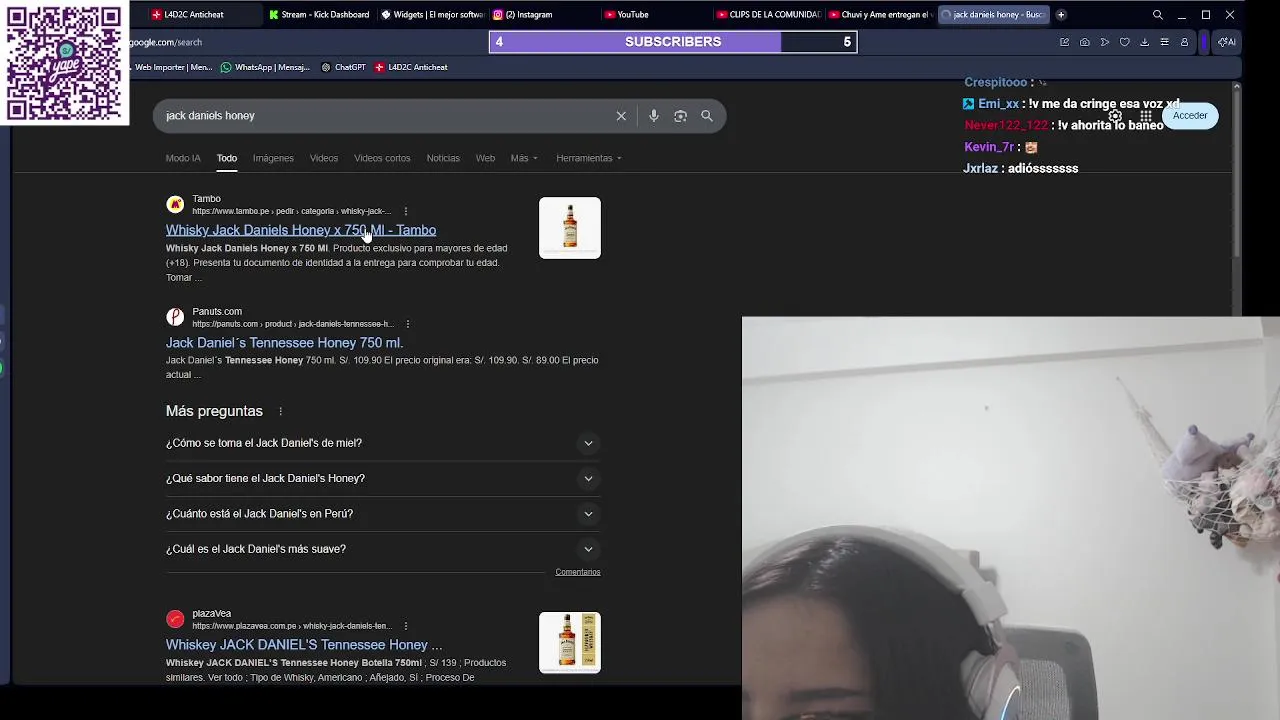Open more options dots next to Tambo result URL
This screenshot has height=720, width=1280.
coord(405,211)
